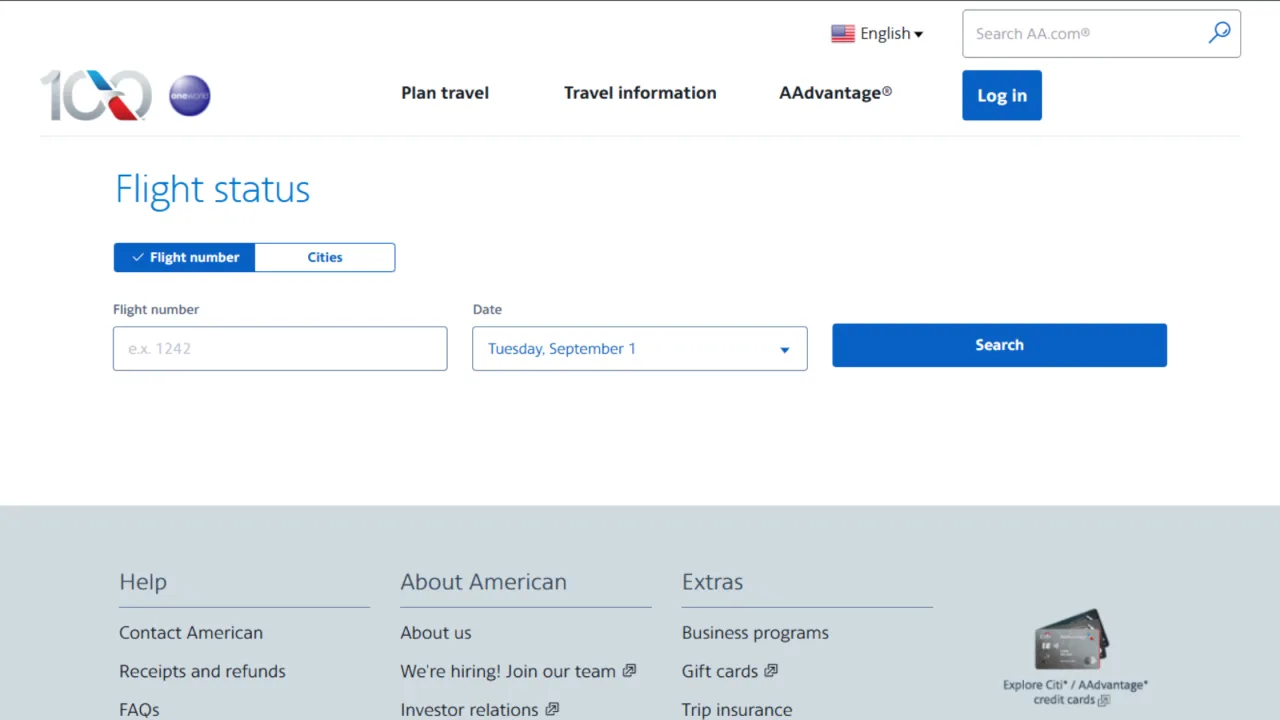Open the Travel information menu
The height and width of the screenshot is (720, 1280).
pyautogui.click(x=640, y=93)
